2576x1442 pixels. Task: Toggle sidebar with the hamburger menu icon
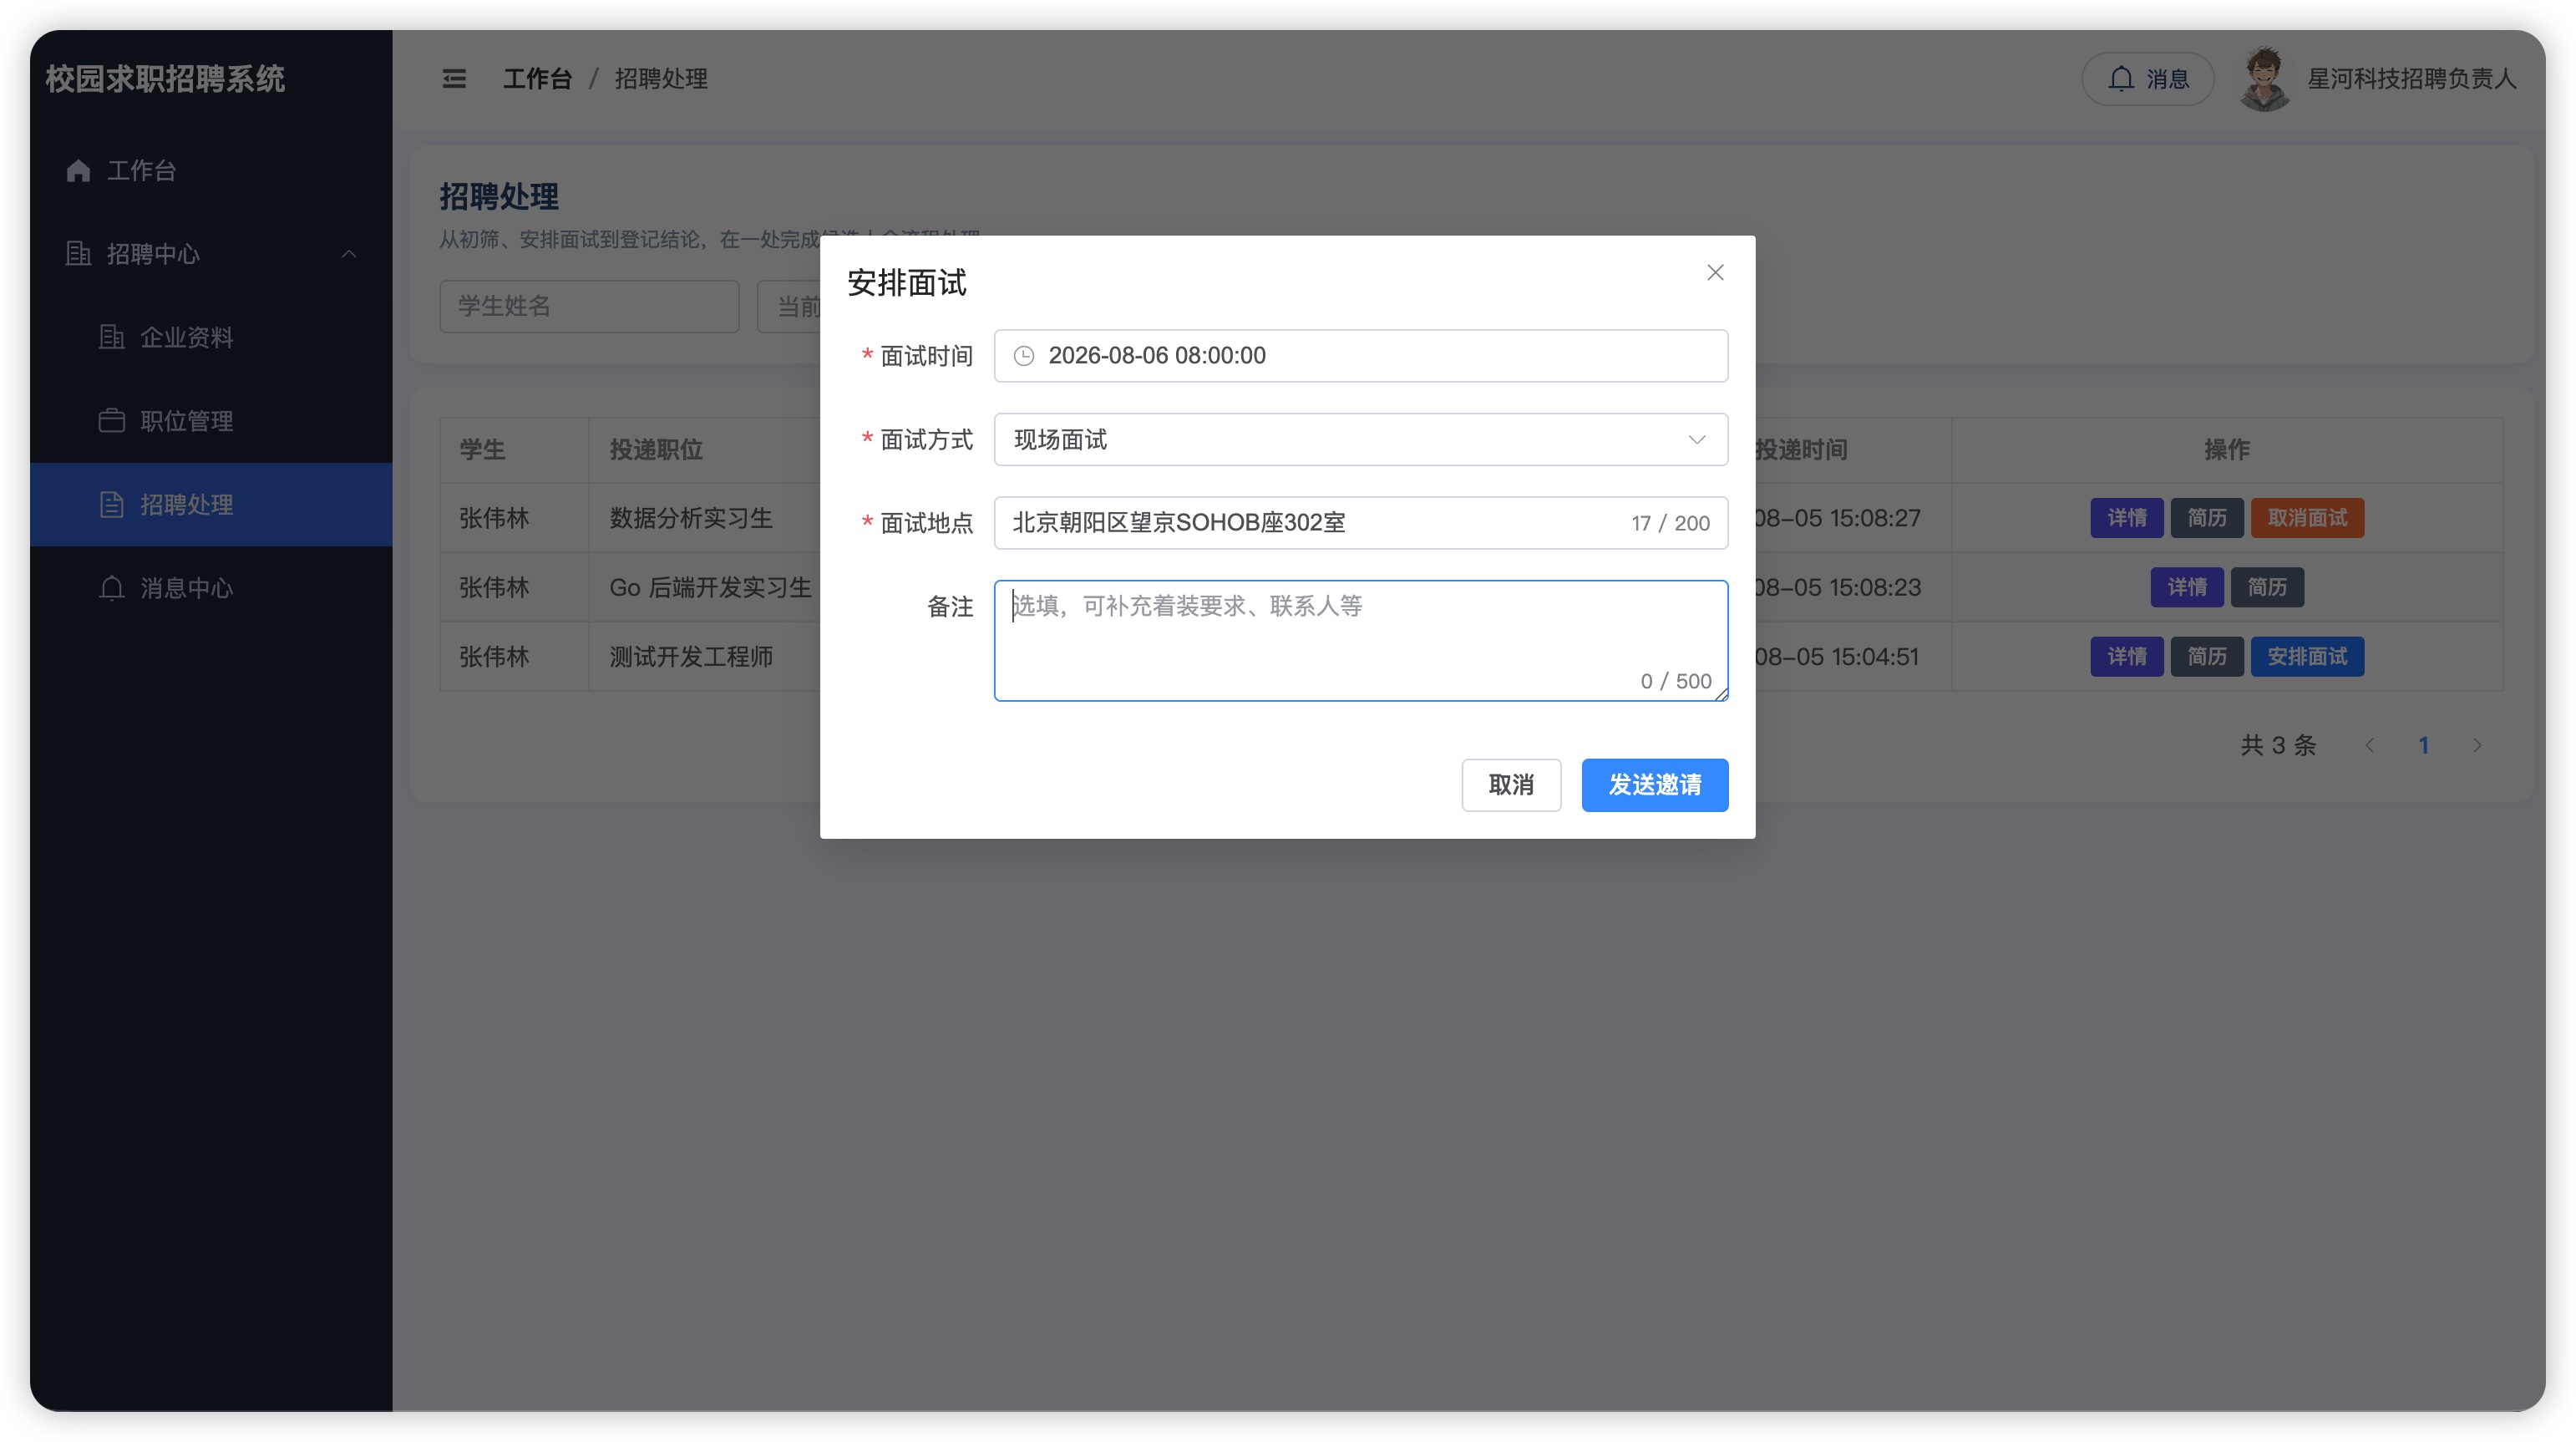coord(454,79)
